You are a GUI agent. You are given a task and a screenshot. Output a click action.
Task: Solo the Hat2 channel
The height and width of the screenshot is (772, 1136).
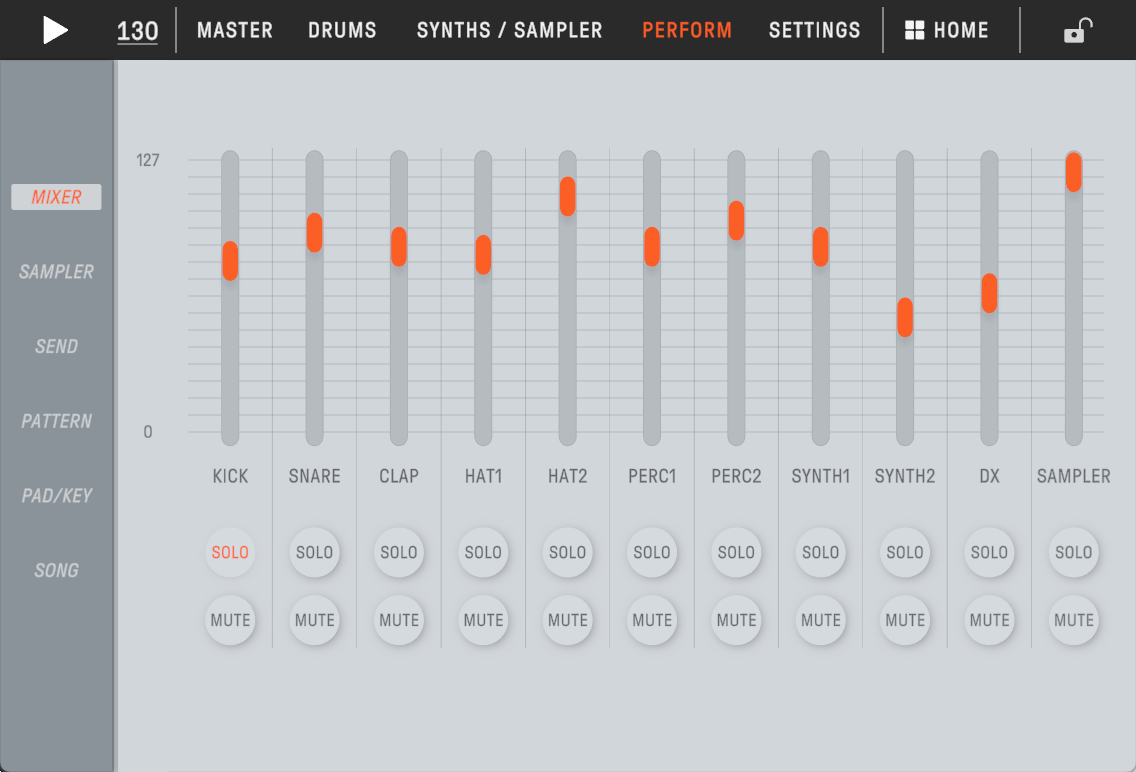click(567, 552)
